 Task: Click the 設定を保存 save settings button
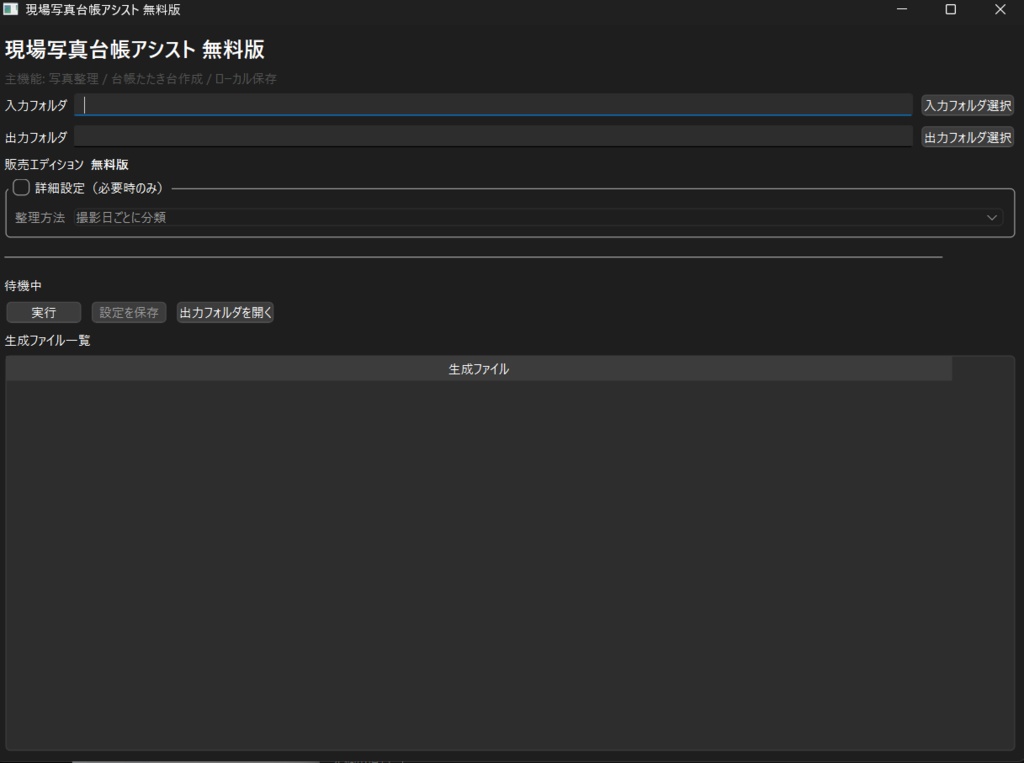pos(128,312)
